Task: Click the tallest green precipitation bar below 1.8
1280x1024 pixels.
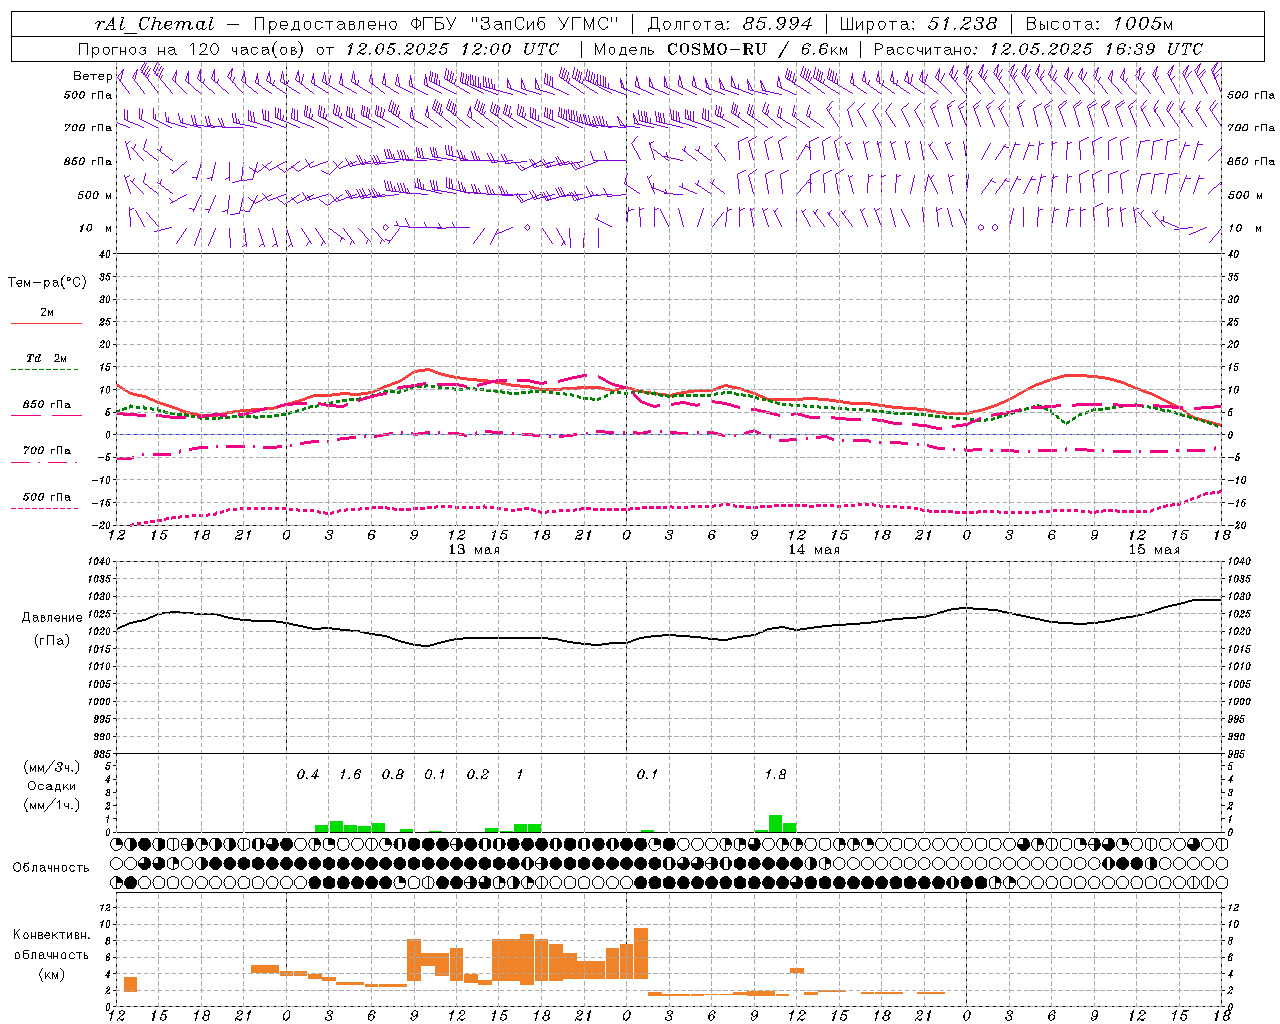Action: tap(775, 824)
